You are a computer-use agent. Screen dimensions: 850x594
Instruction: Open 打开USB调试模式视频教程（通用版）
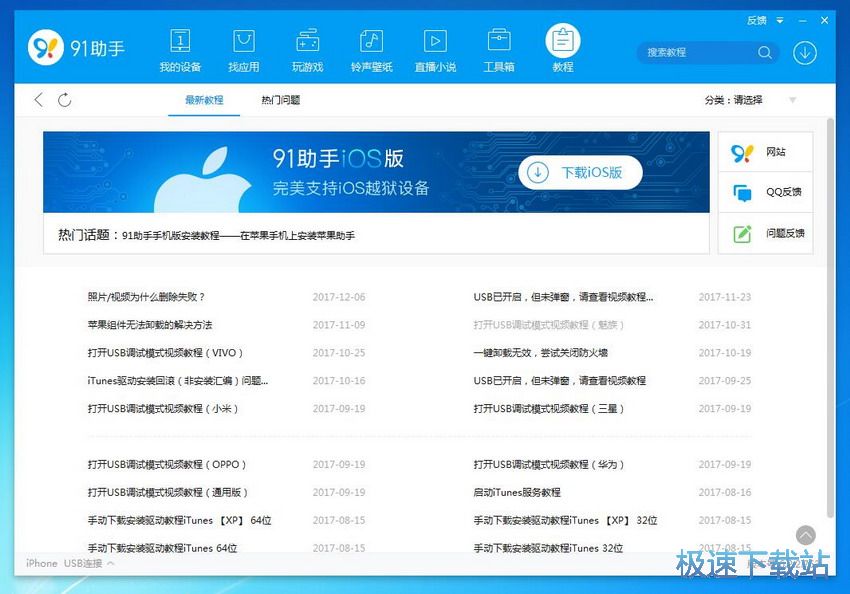tap(168, 492)
